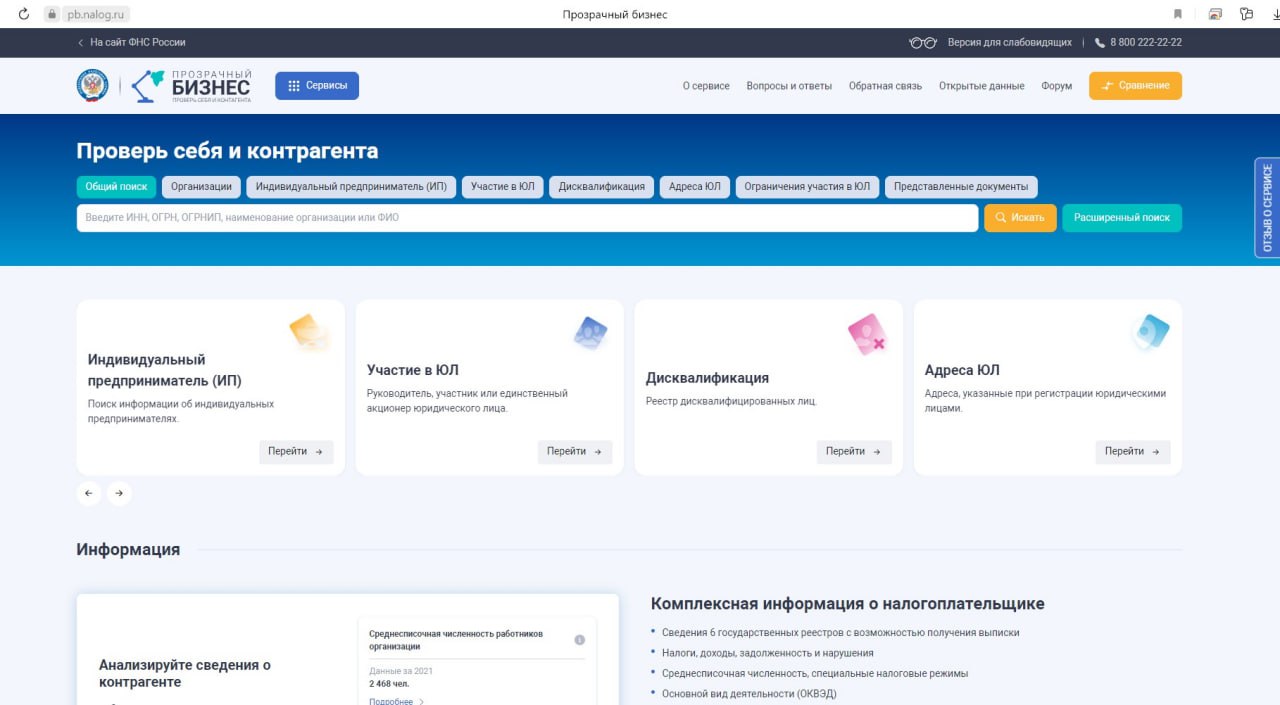Click the info icon on employee count card

(579, 640)
